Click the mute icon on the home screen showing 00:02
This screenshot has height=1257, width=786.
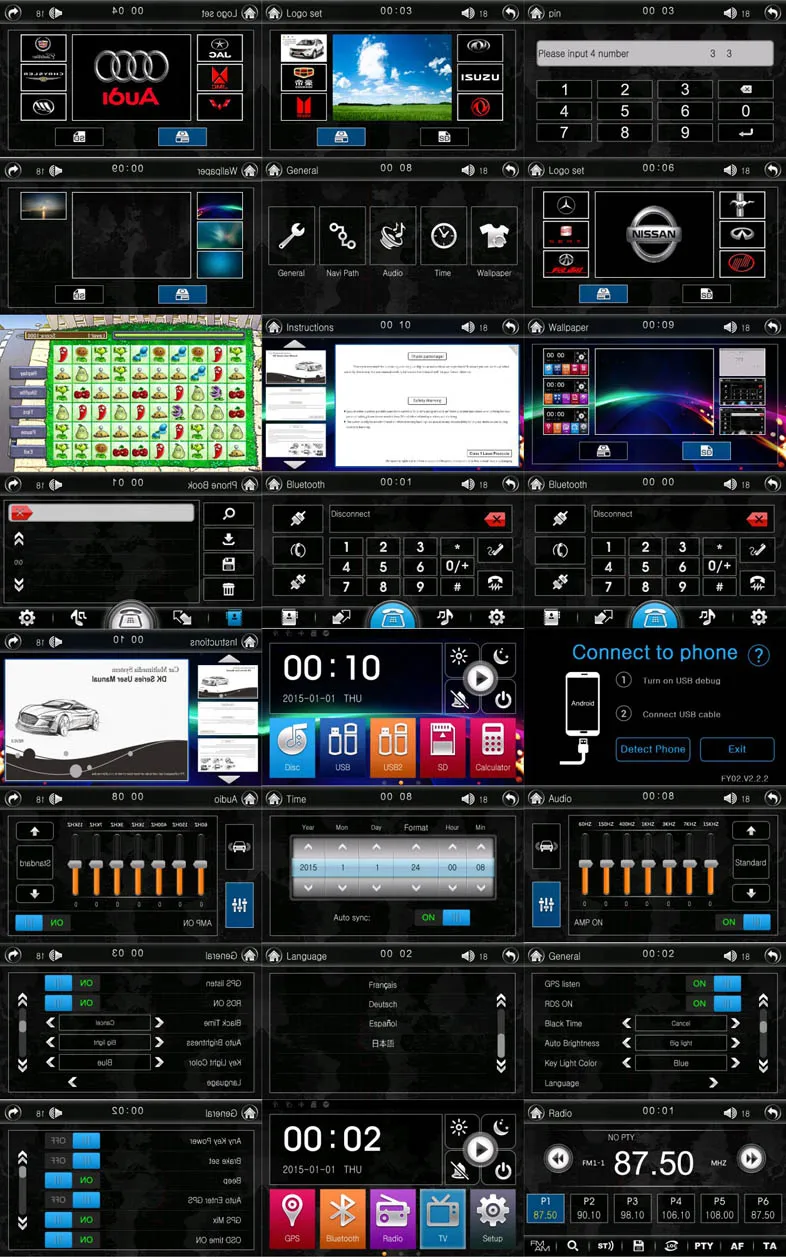point(459,1170)
